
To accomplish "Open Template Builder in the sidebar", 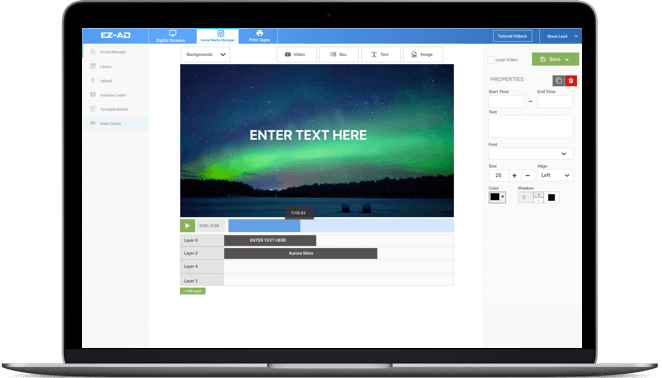I will [x=115, y=109].
